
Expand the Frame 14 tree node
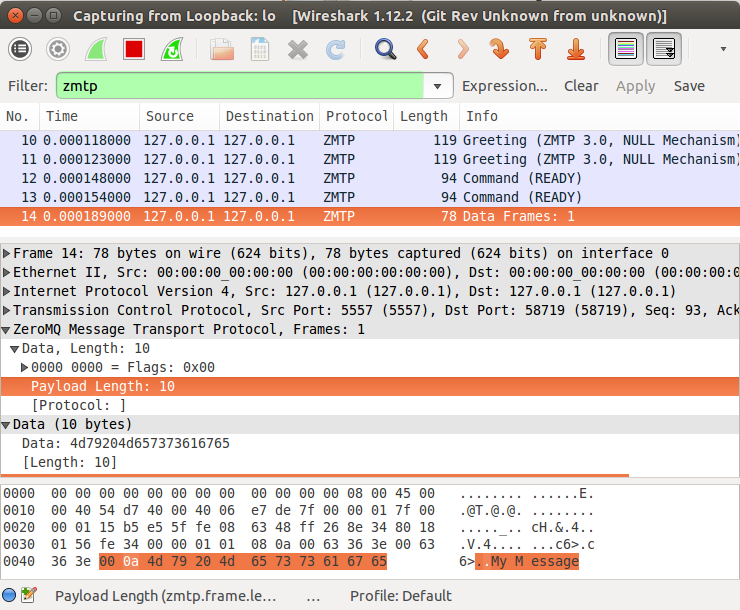[7, 253]
